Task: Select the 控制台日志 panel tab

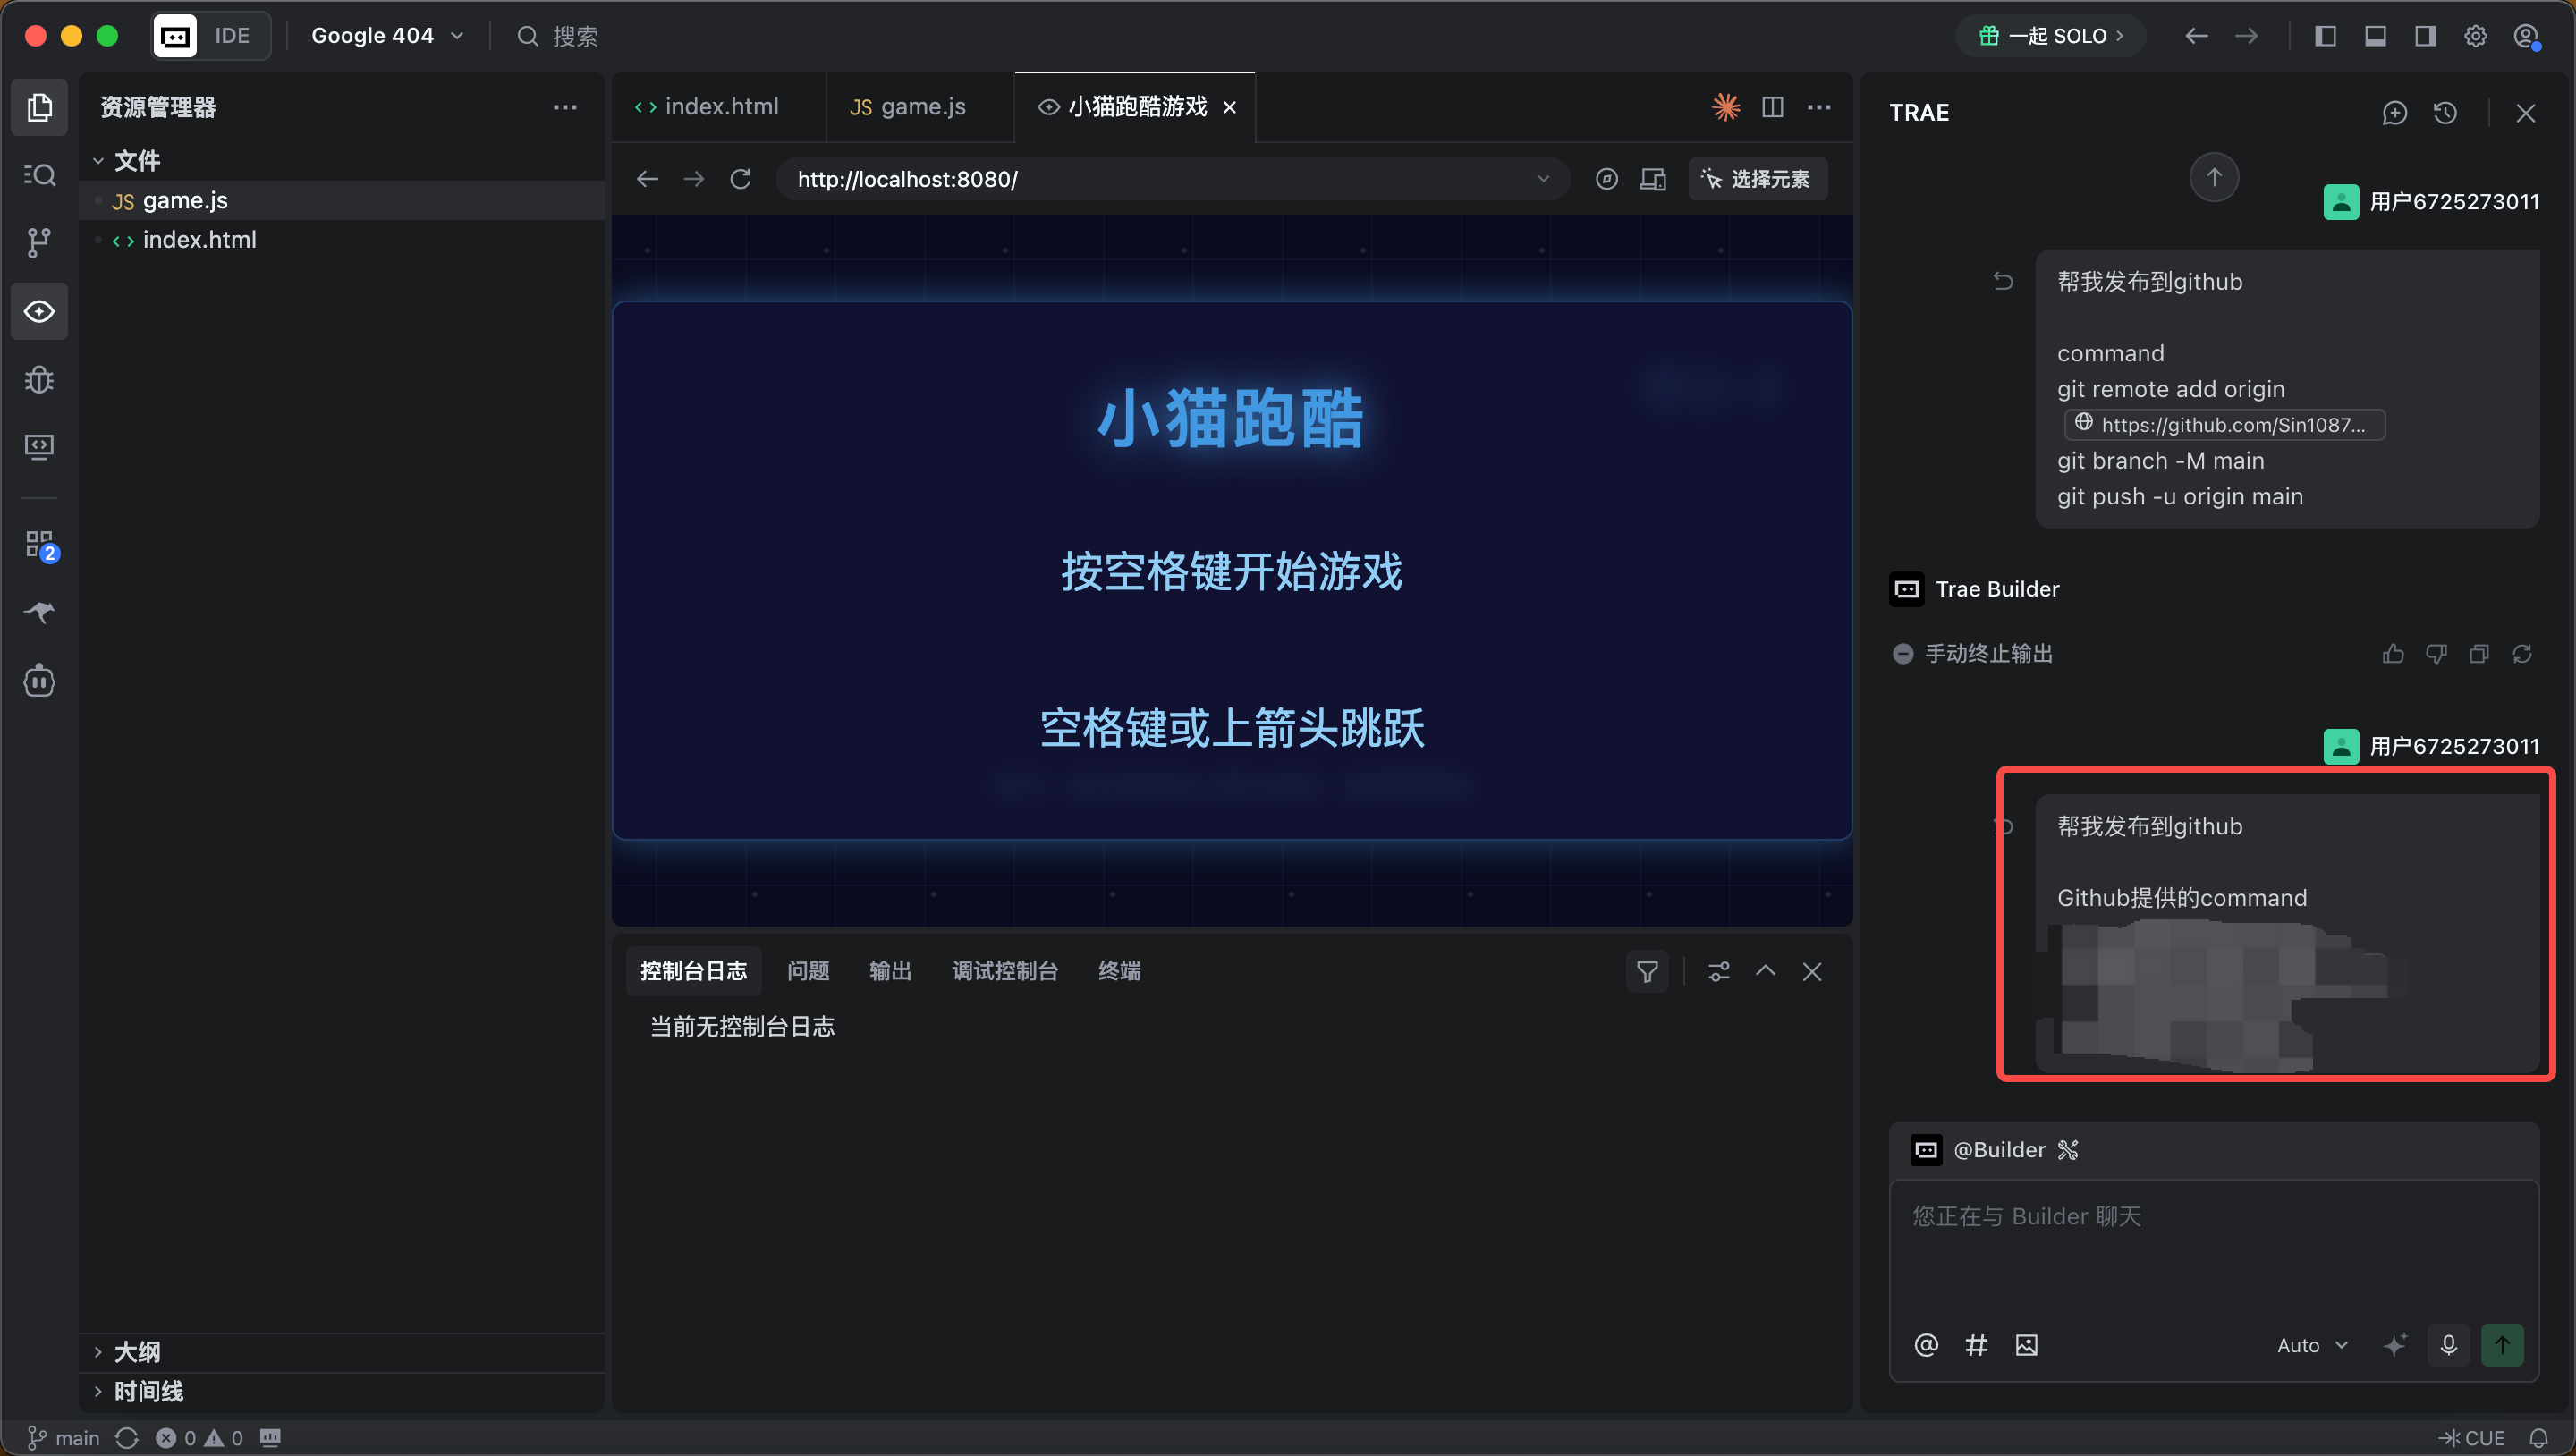Action: coord(693,971)
